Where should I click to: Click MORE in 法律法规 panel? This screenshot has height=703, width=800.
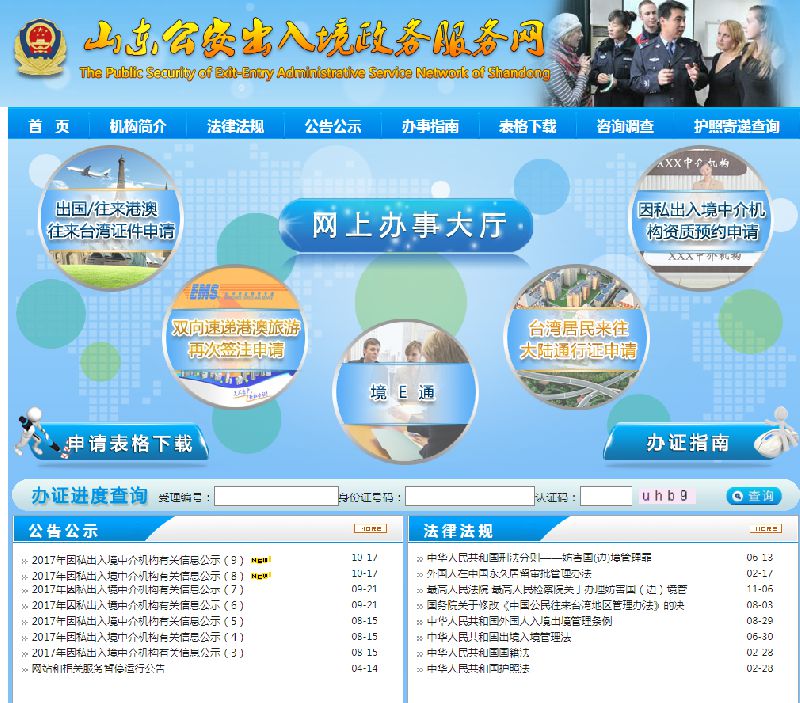coord(765,529)
